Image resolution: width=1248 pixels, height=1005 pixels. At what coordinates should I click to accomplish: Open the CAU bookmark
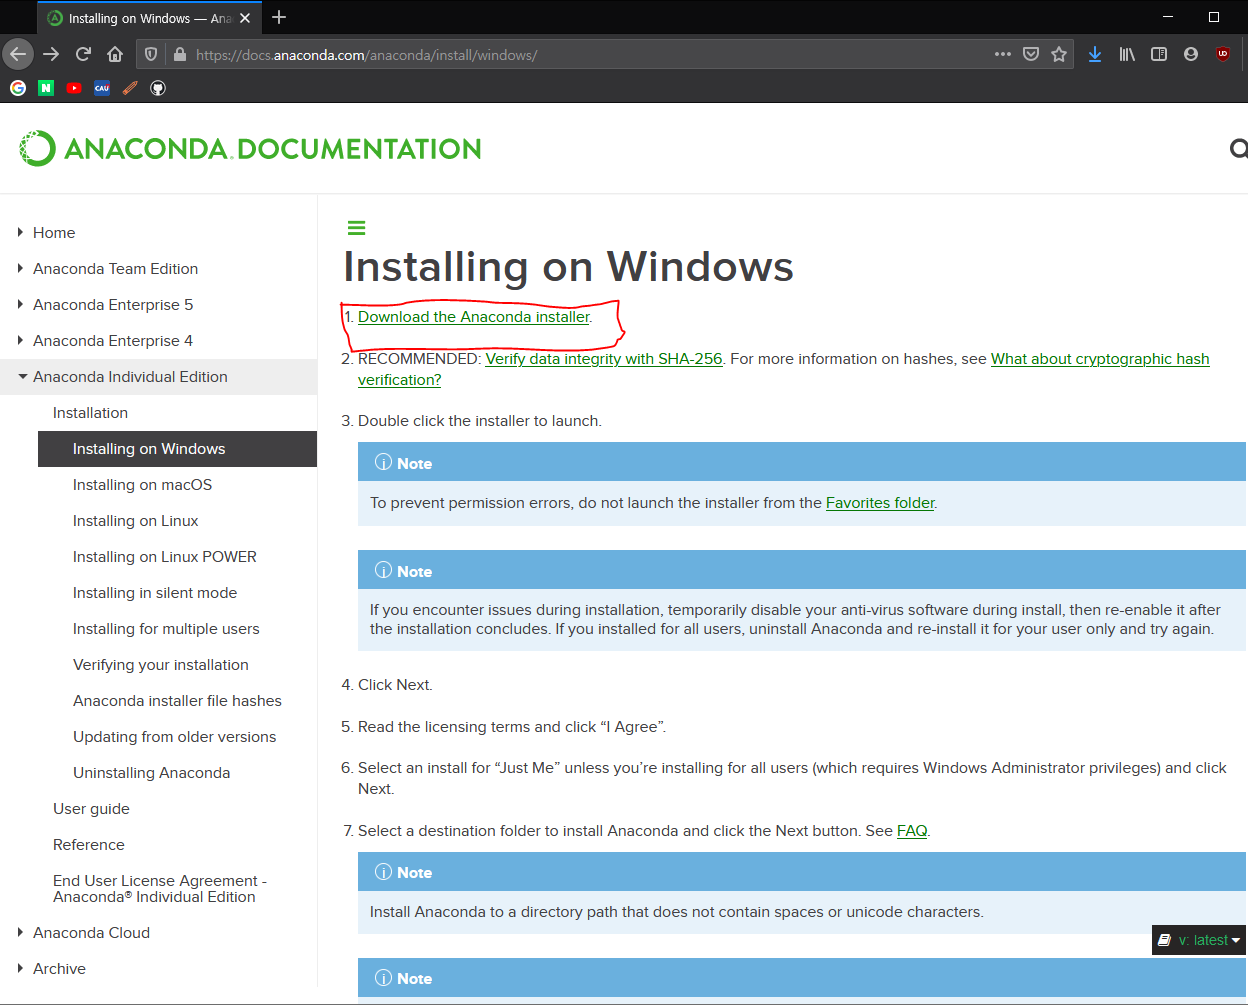(102, 88)
